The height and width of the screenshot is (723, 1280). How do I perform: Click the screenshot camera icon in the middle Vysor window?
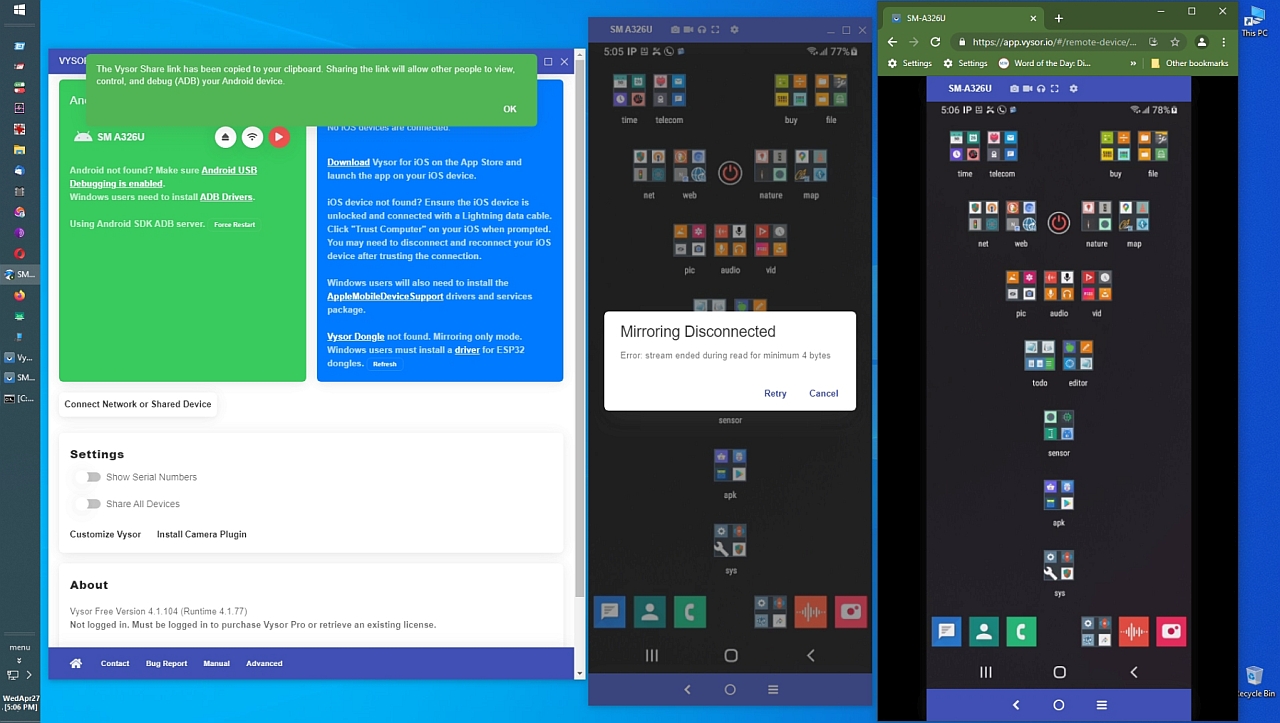pos(675,30)
